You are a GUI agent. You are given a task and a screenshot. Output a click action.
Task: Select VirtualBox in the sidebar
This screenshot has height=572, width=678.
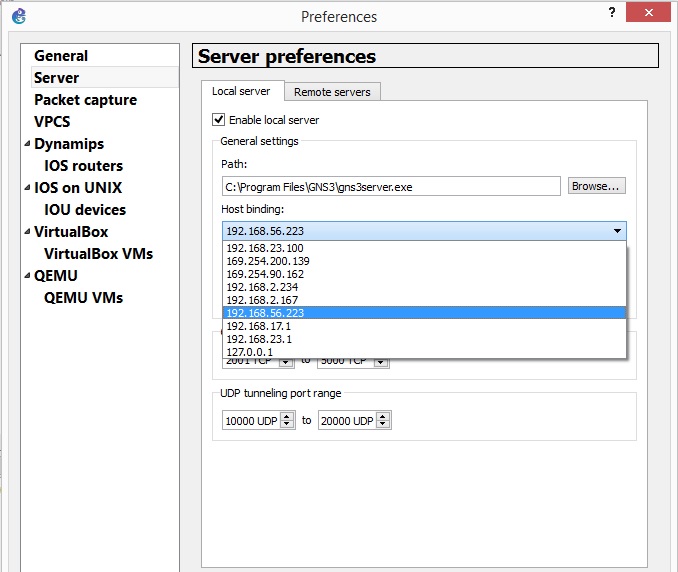(x=71, y=232)
